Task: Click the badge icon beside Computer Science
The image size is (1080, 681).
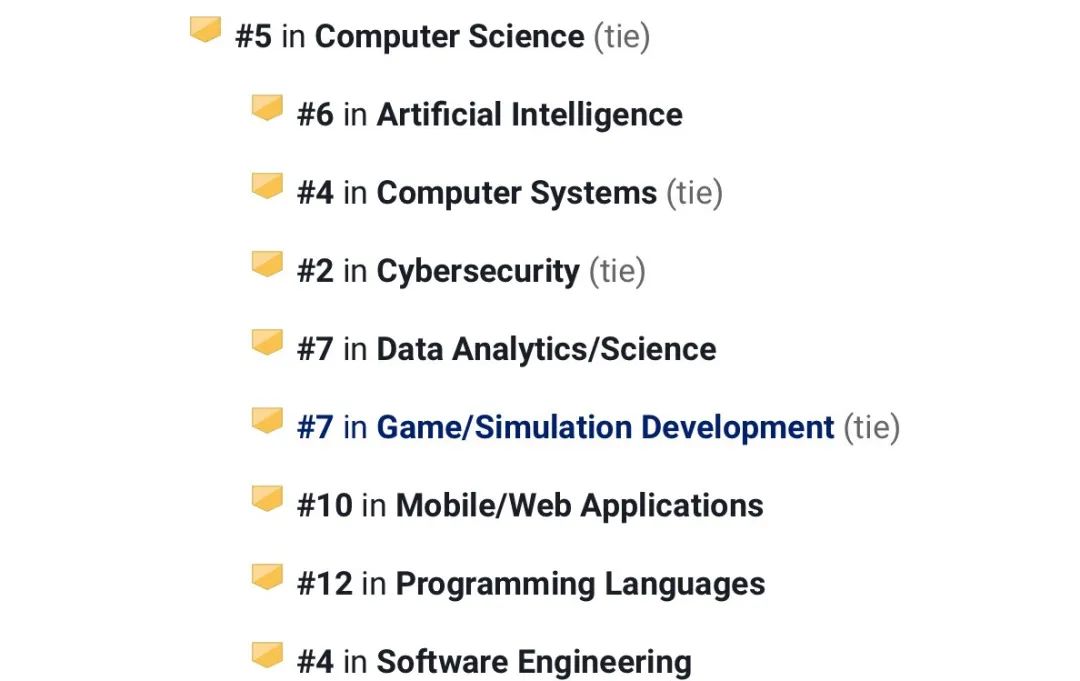Action: pyautogui.click(x=205, y=30)
